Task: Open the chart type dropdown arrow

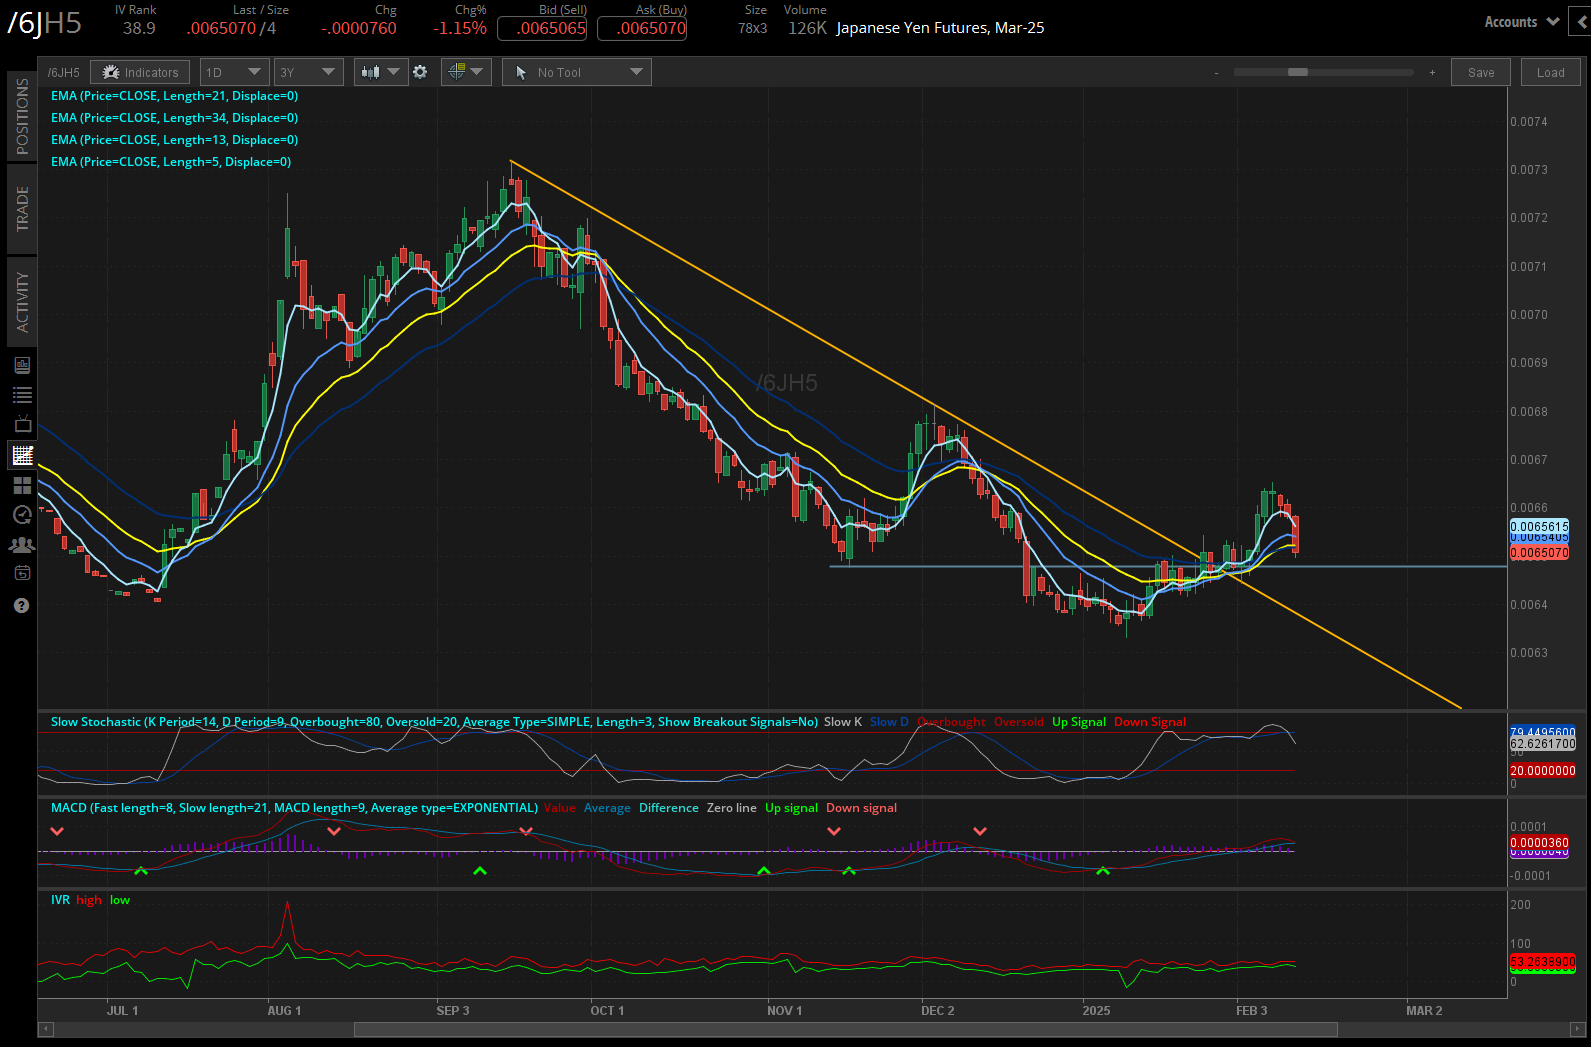Action: click(x=393, y=72)
